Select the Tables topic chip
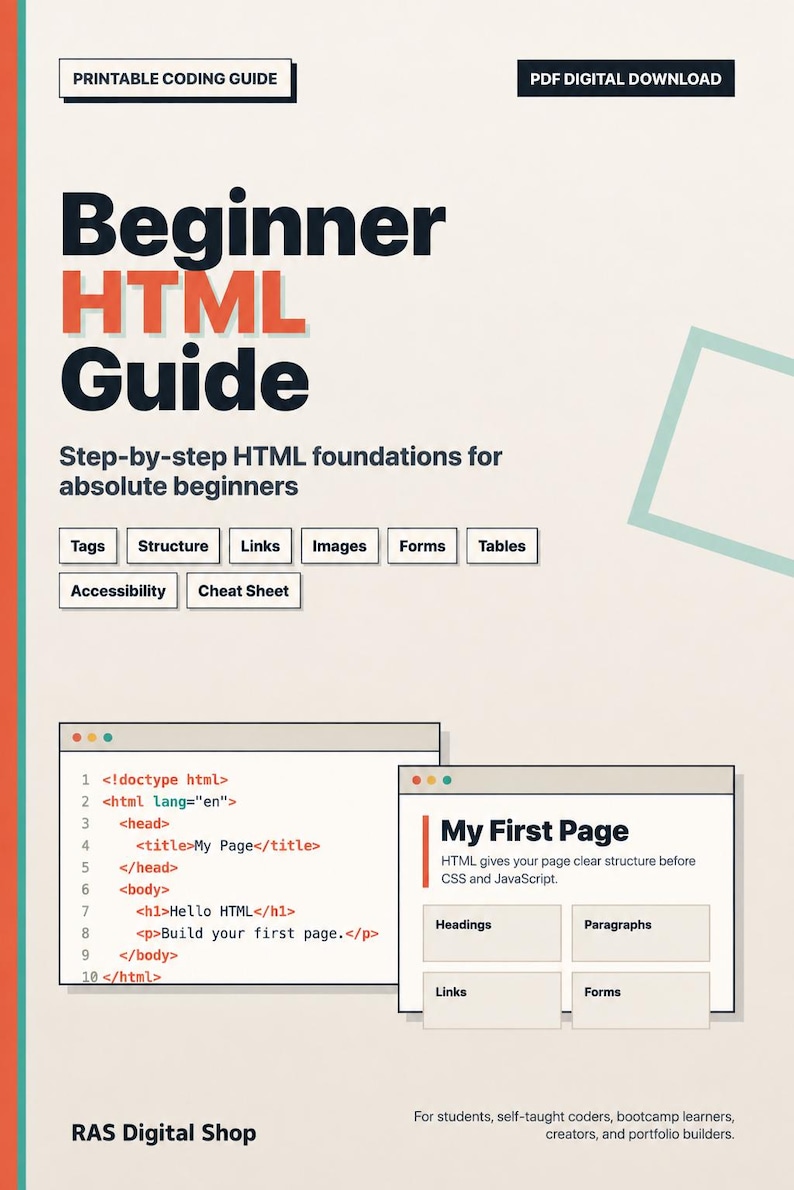 point(502,546)
